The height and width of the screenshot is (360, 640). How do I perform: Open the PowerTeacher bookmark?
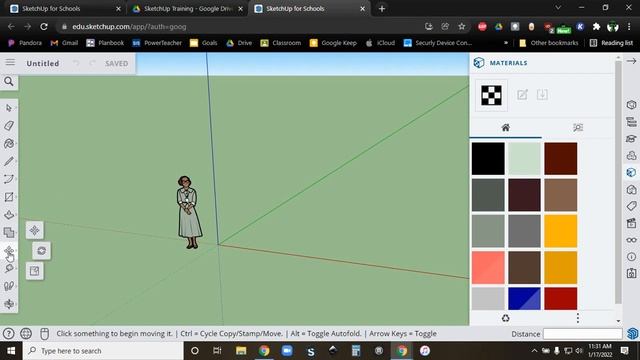(x=157, y=43)
